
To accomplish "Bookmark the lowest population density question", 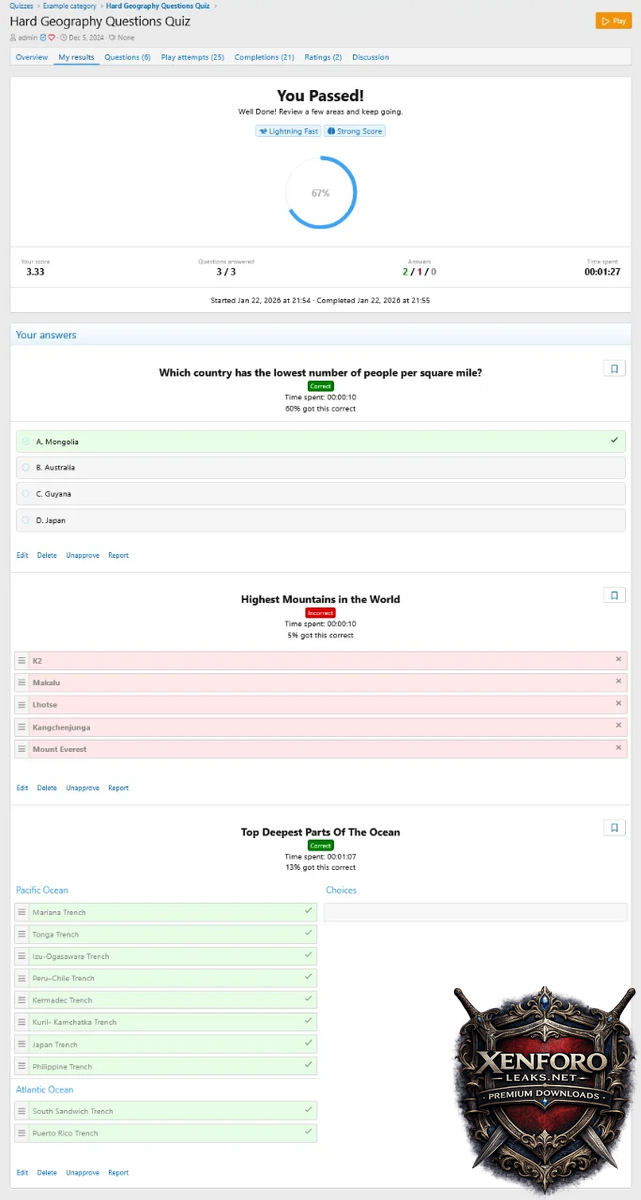I will coord(614,368).
